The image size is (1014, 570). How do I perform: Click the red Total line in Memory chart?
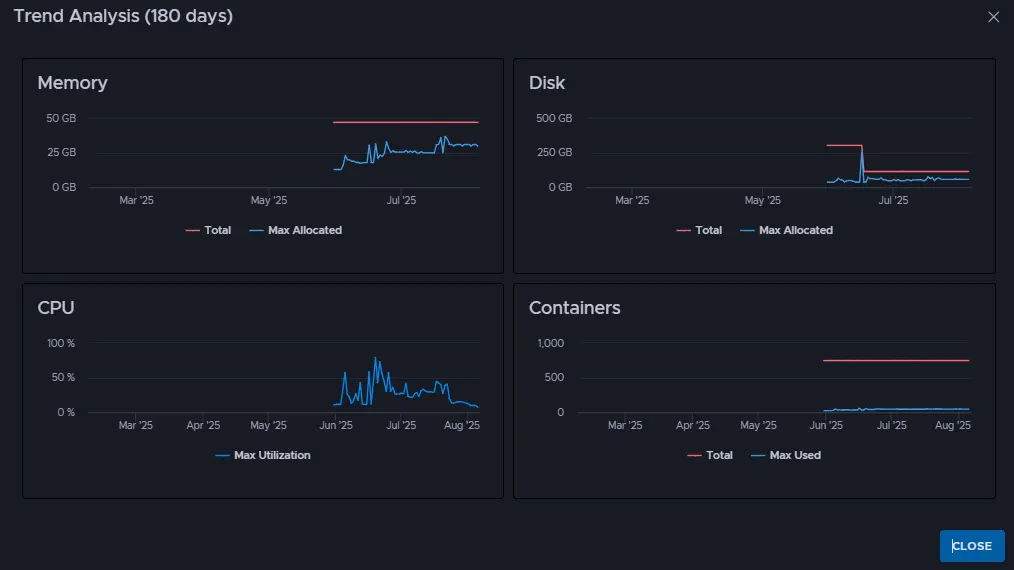pos(405,122)
